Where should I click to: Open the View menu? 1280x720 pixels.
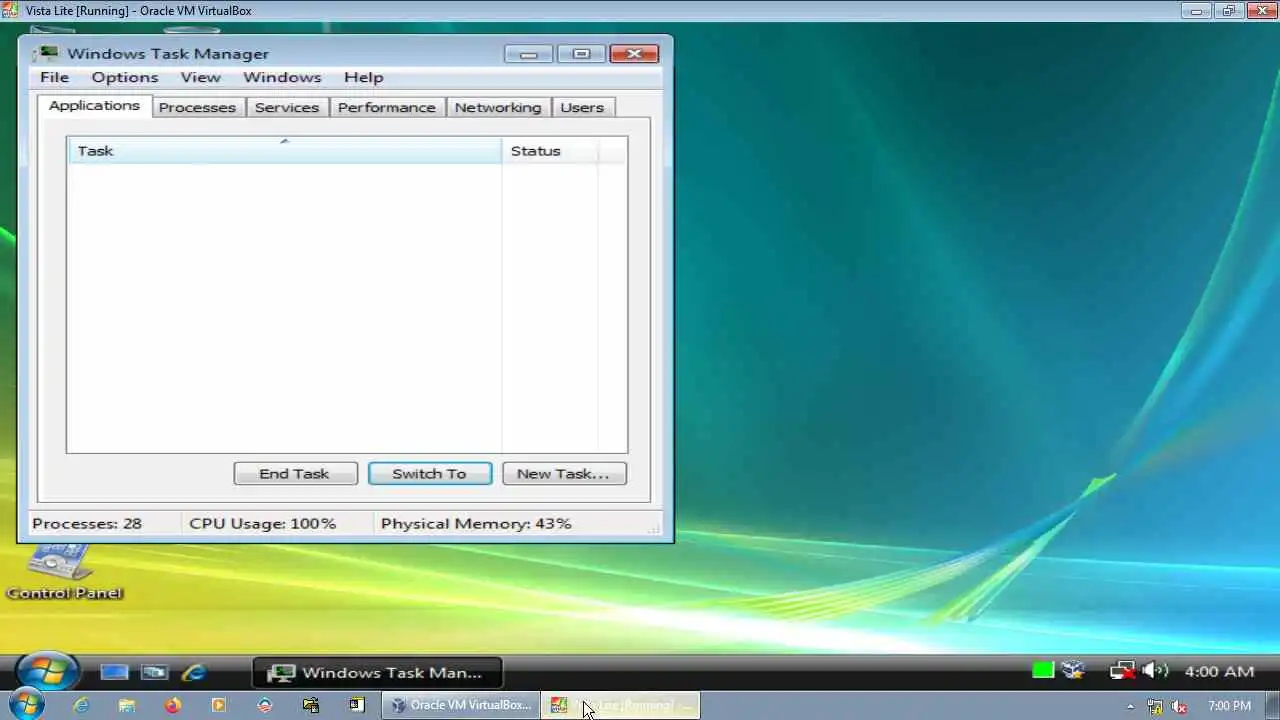pyautogui.click(x=200, y=77)
